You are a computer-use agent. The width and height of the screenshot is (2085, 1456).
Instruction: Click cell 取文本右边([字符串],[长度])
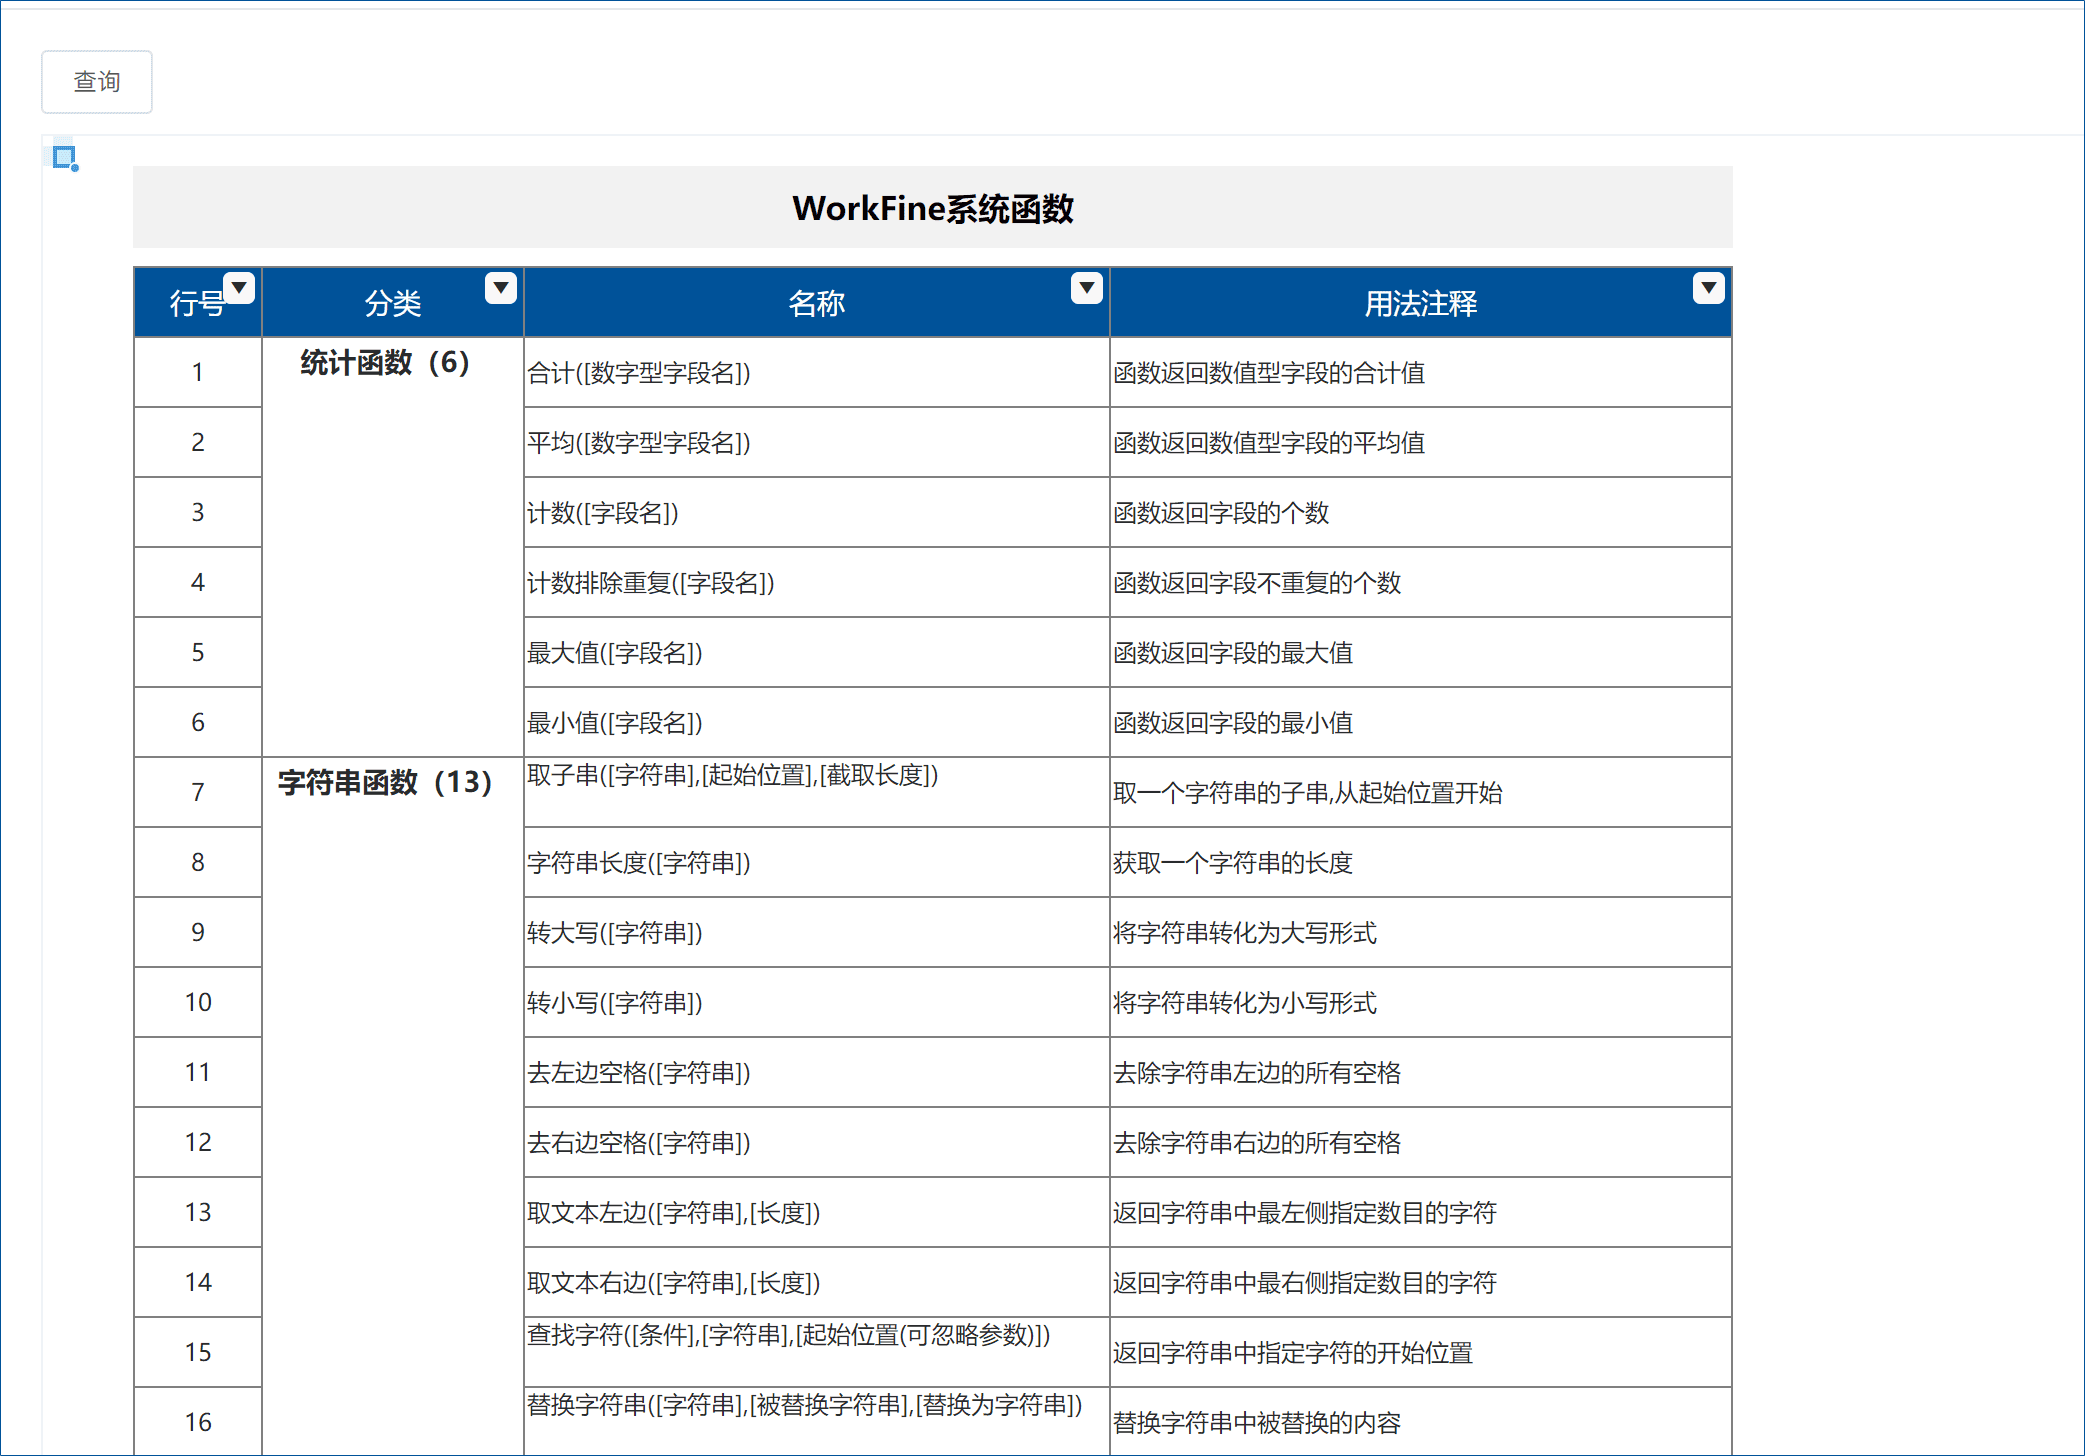[x=817, y=1283]
